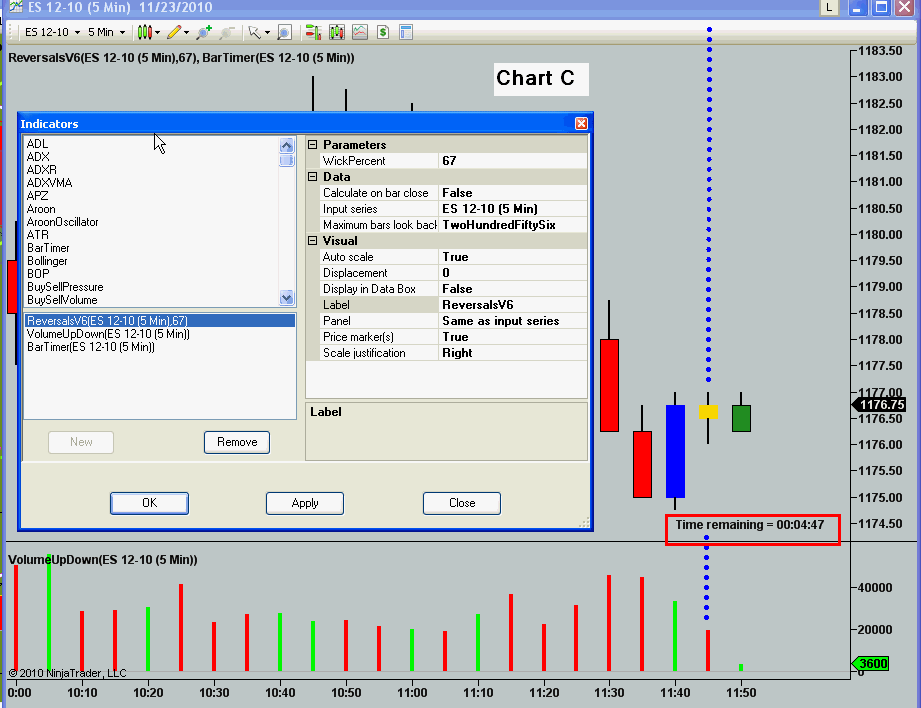Select ATR in the indicator list

click(37, 235)
